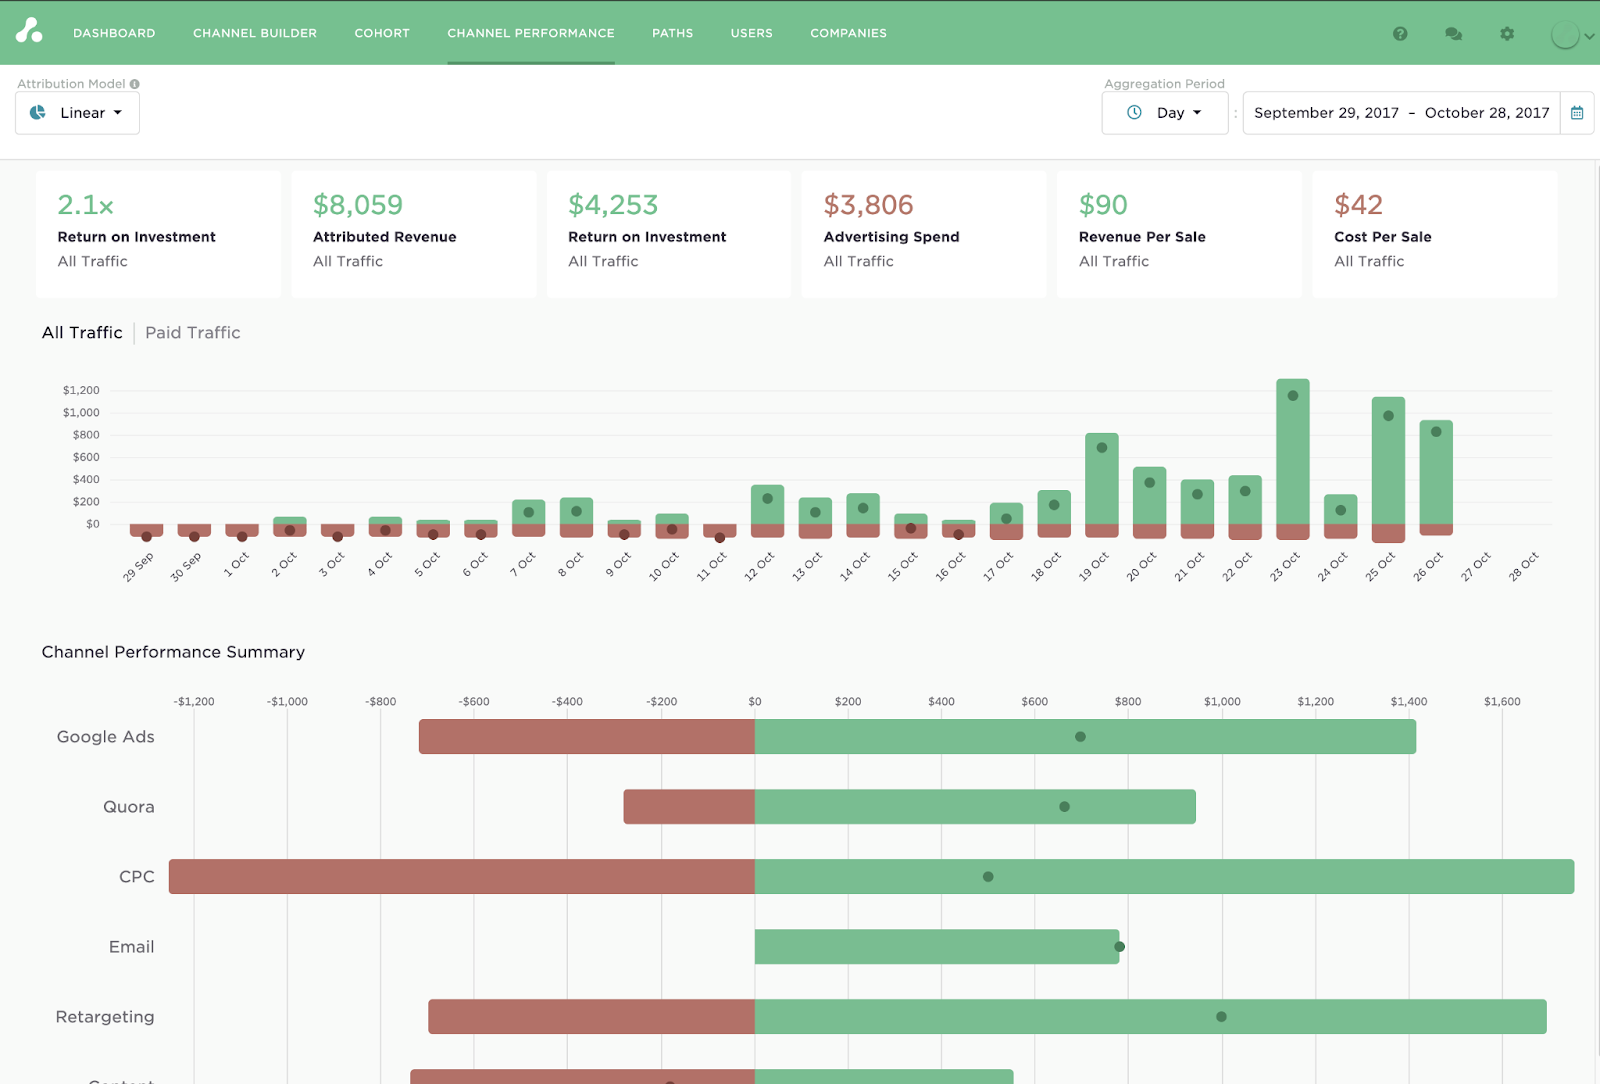This screenshot has width=1600, height=1084.
Task: Open the calendar icon for date range
Action: click(x=1577, y=112)
